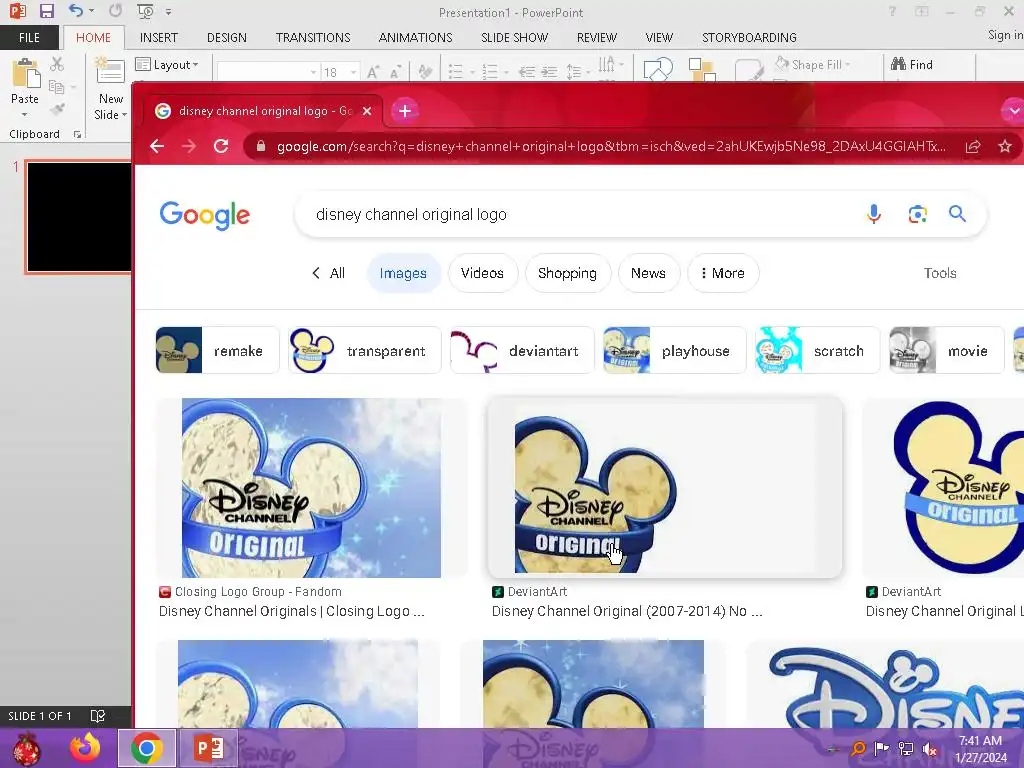Bookmark this page with the star icon
Screen dimensions: 1024x768
point(1005,146)
